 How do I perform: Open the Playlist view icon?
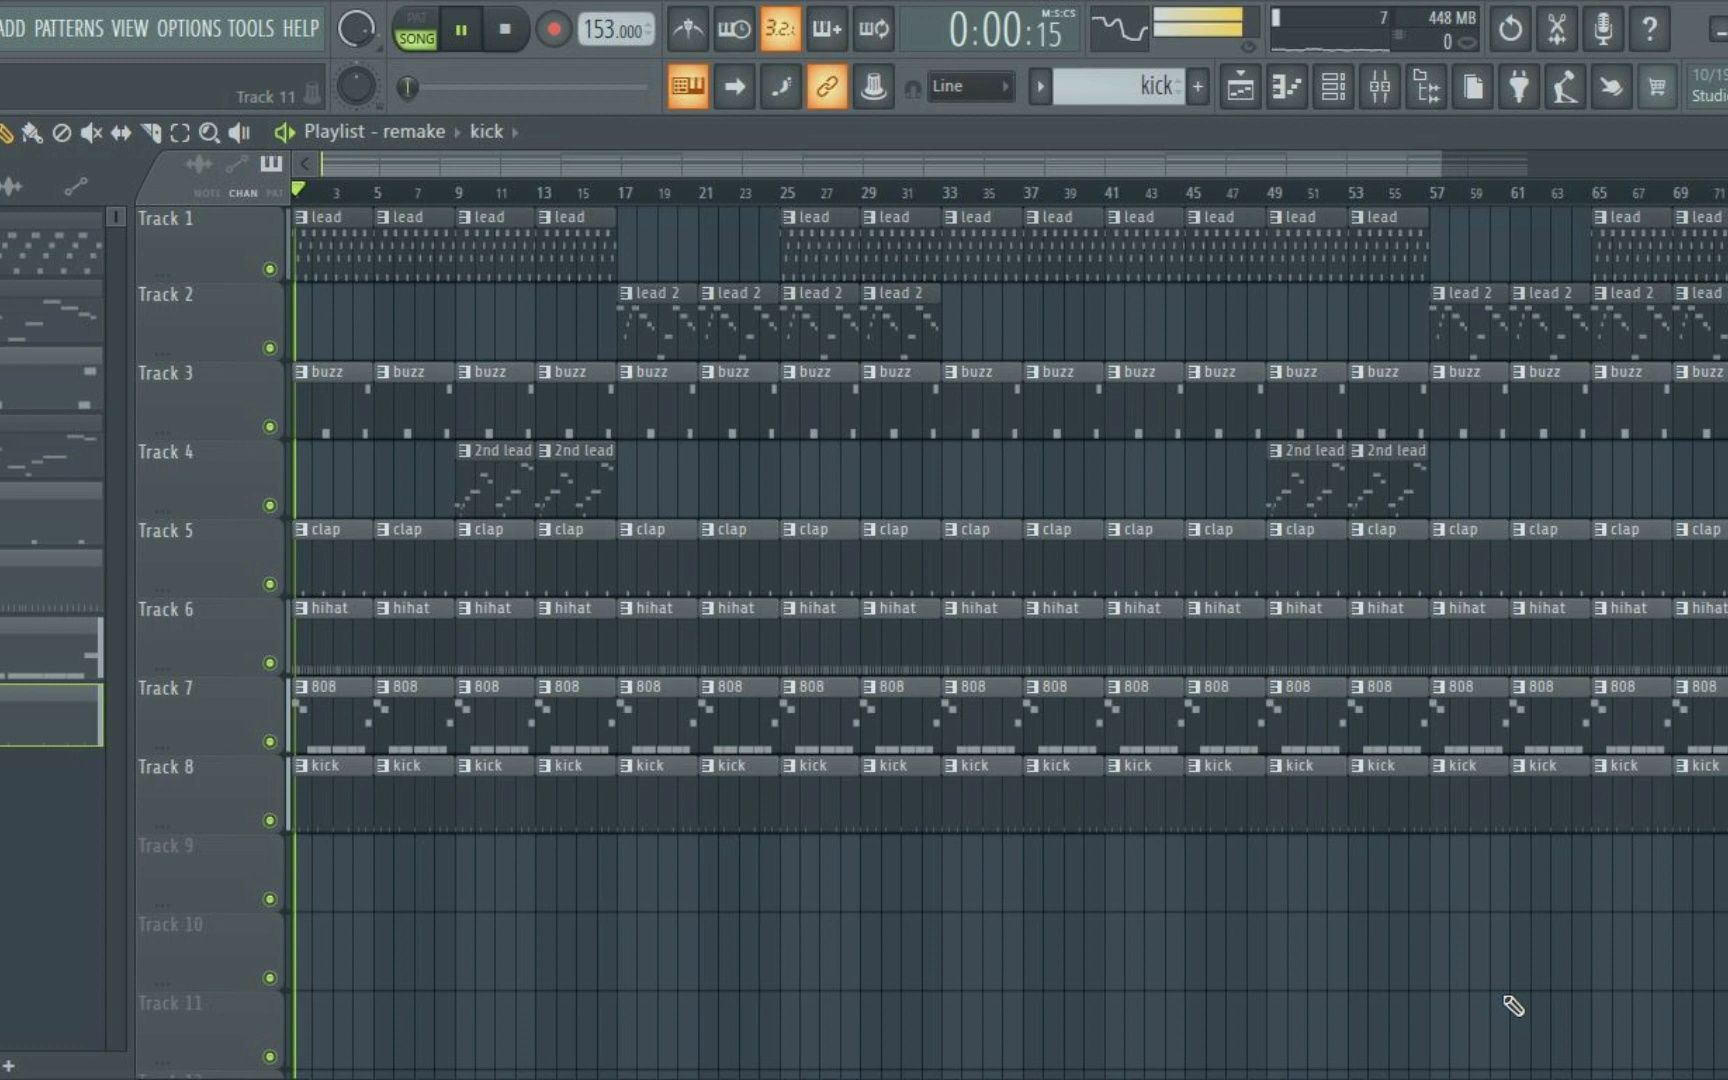(1240, 87)
